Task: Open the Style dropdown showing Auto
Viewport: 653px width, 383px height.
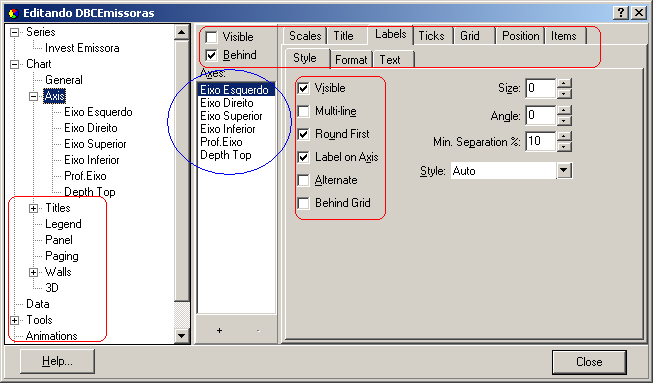Action: (x=564, y=170)
